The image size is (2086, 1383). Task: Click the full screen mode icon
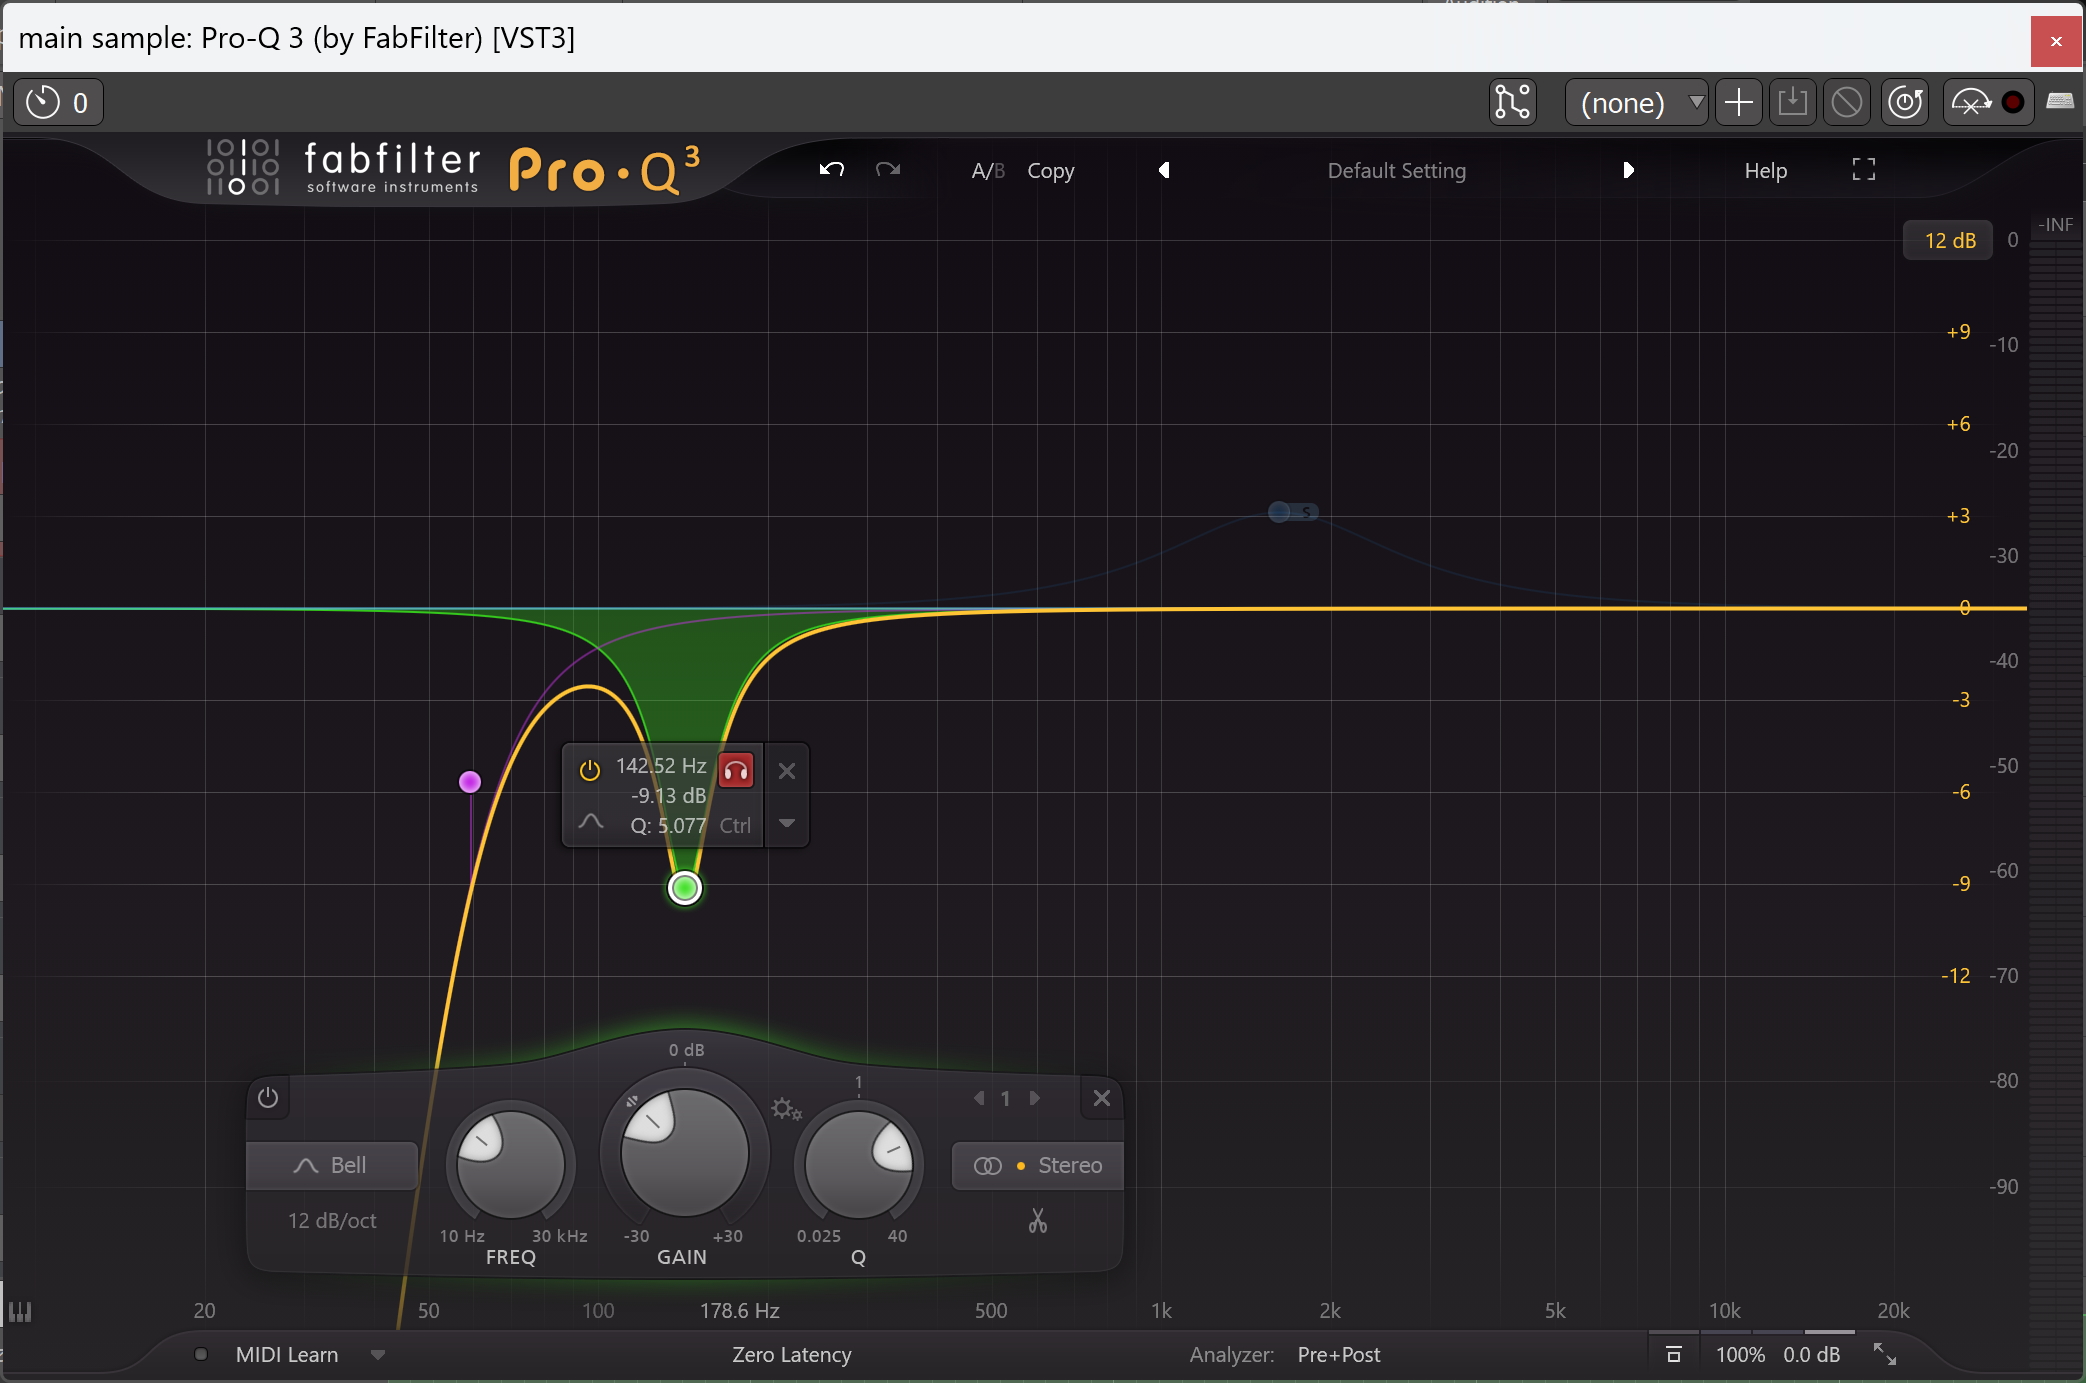click(x=1863, y=170)
